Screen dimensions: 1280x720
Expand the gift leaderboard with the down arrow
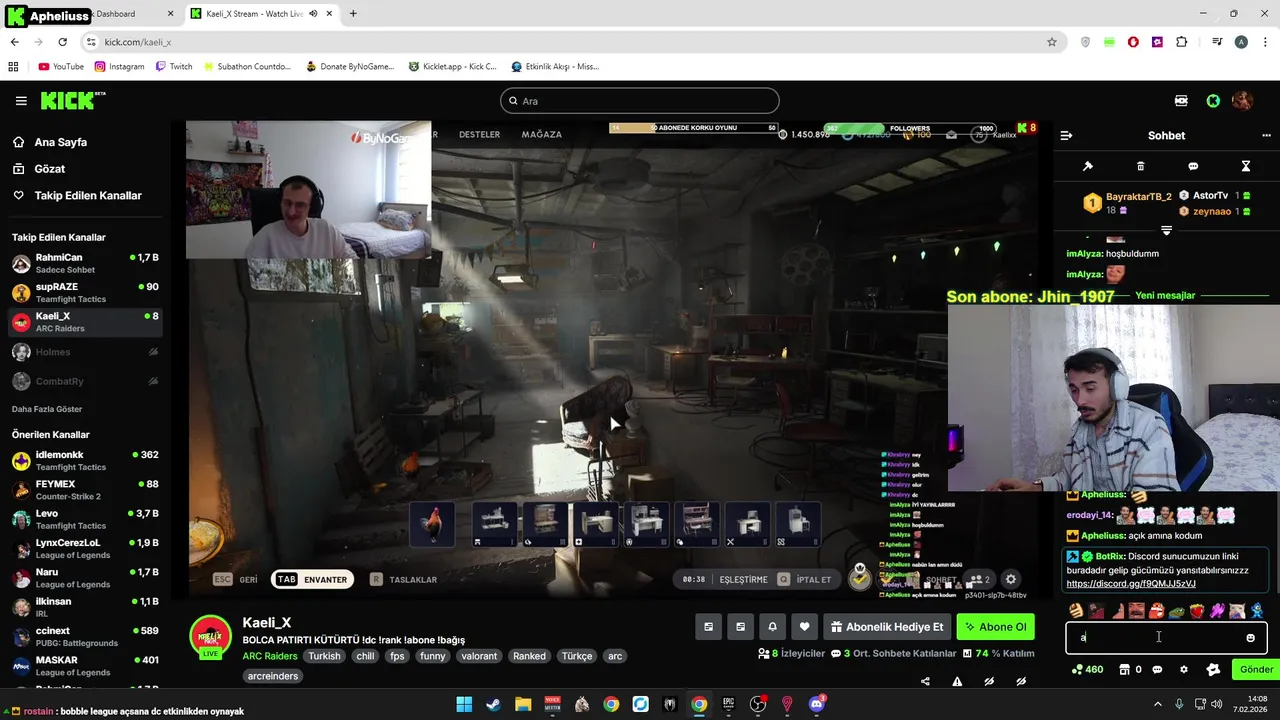tap(1166, 230)
